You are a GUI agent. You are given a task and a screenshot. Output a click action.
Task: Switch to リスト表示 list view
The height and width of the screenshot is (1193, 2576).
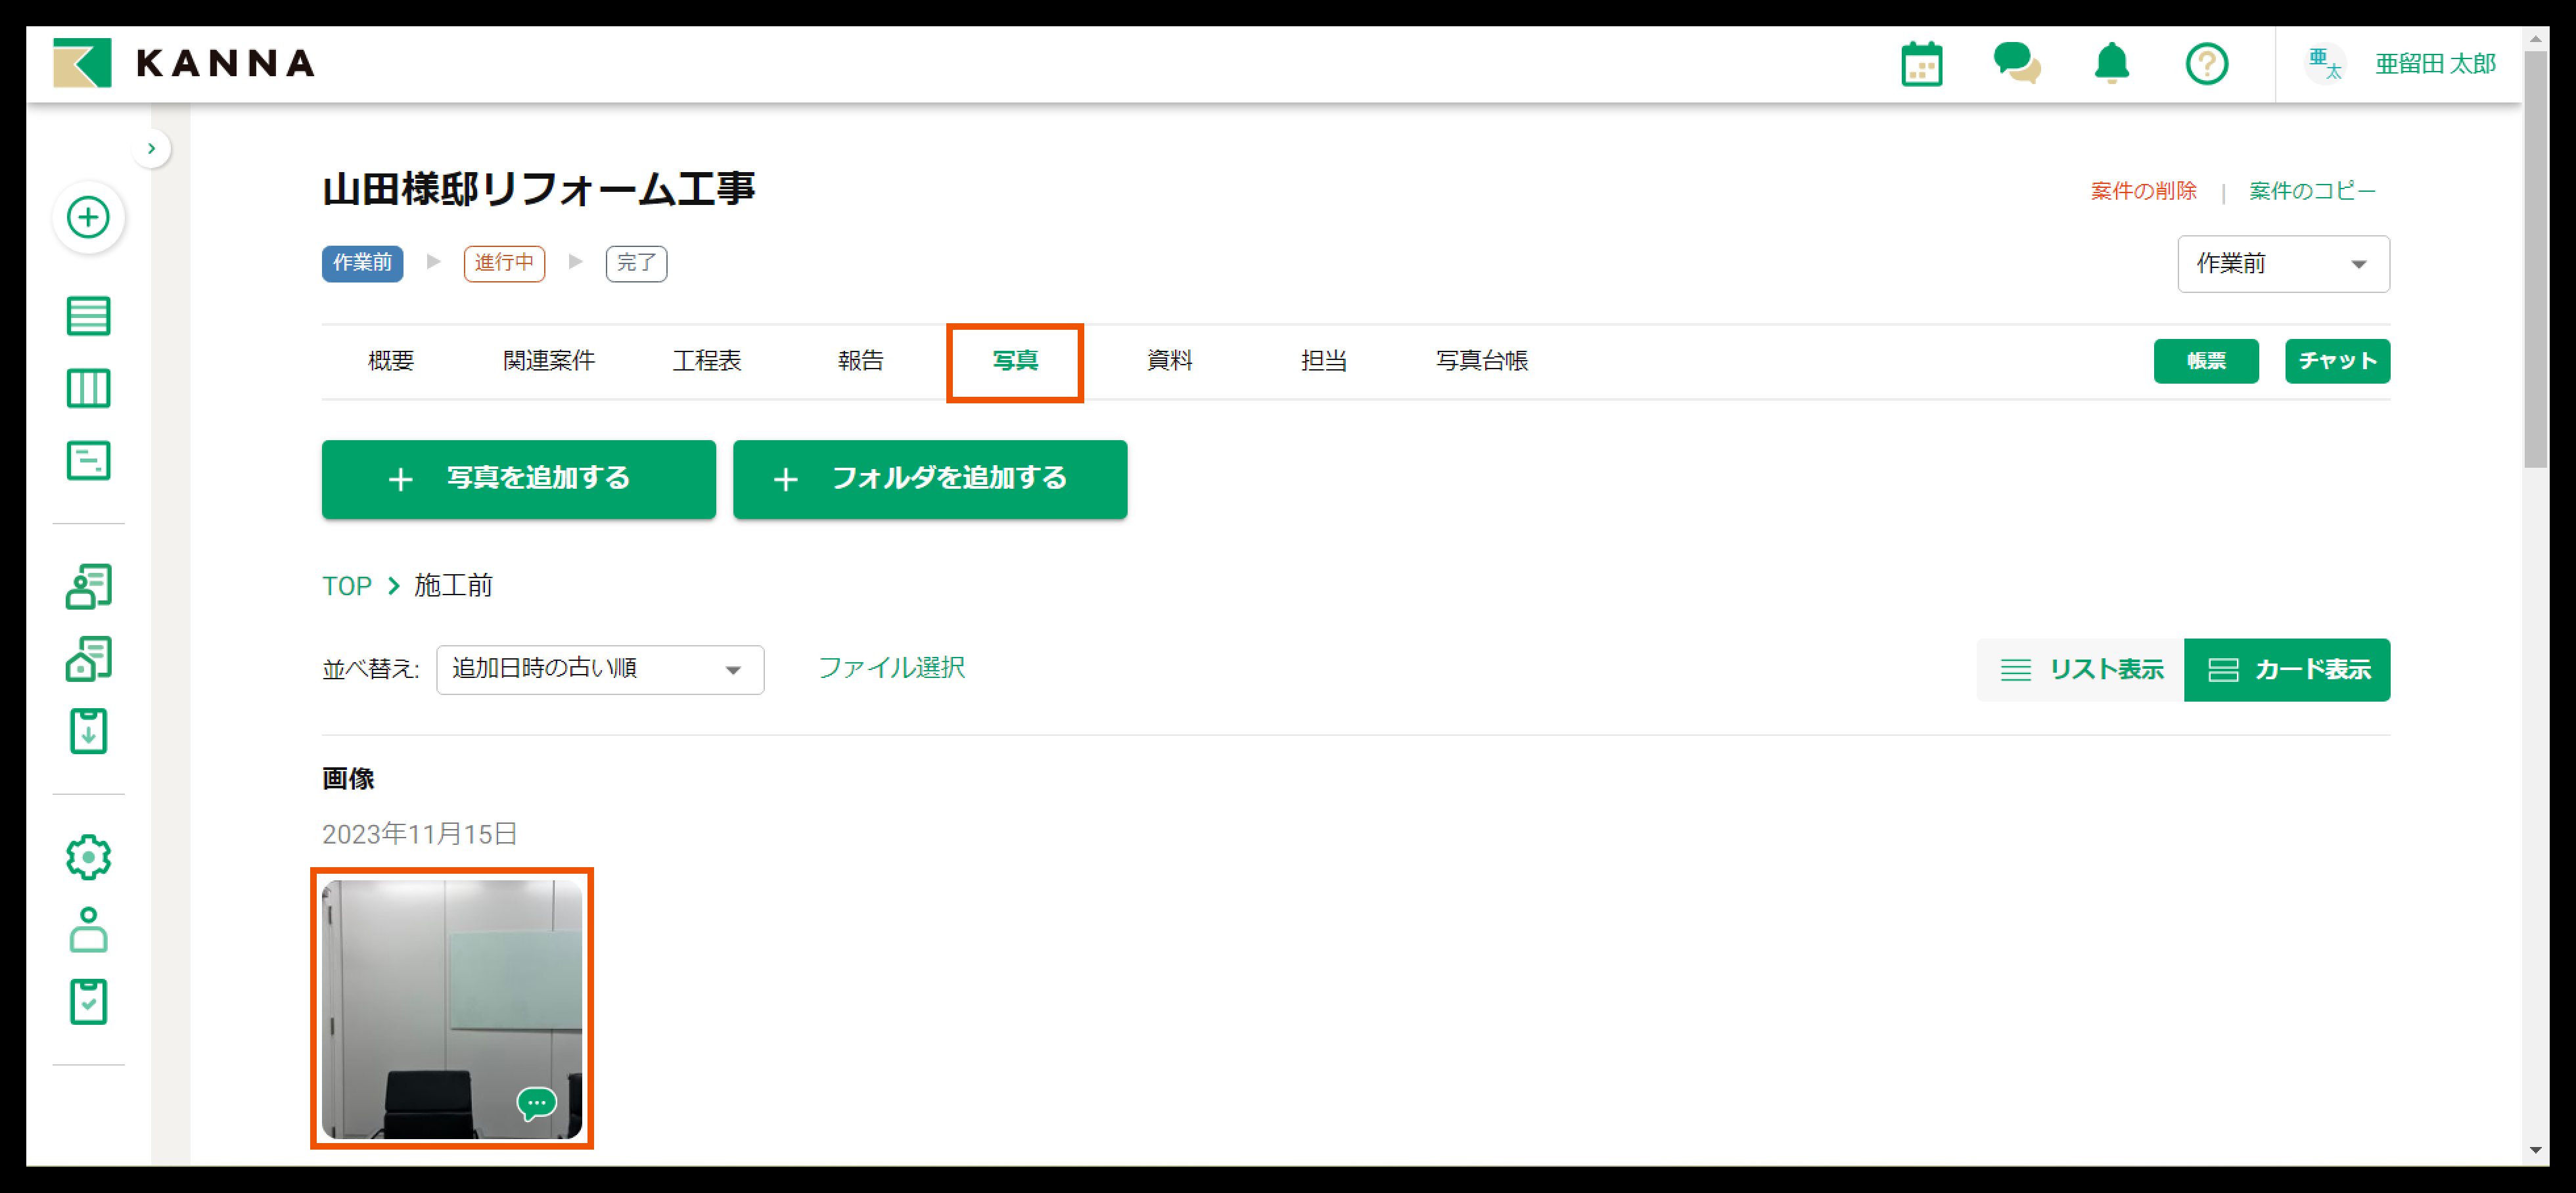2081,670
